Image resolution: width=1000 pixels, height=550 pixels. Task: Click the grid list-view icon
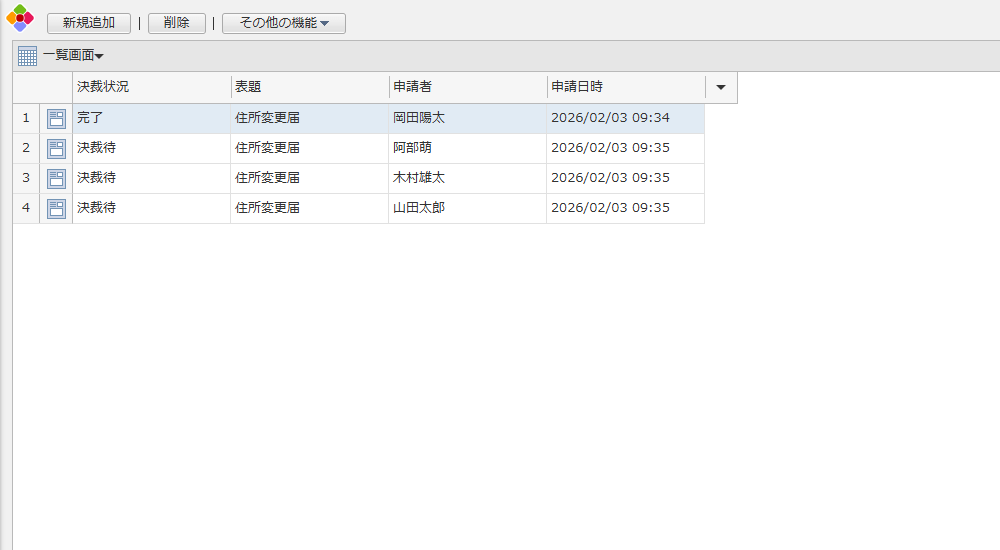pos(27,56)
